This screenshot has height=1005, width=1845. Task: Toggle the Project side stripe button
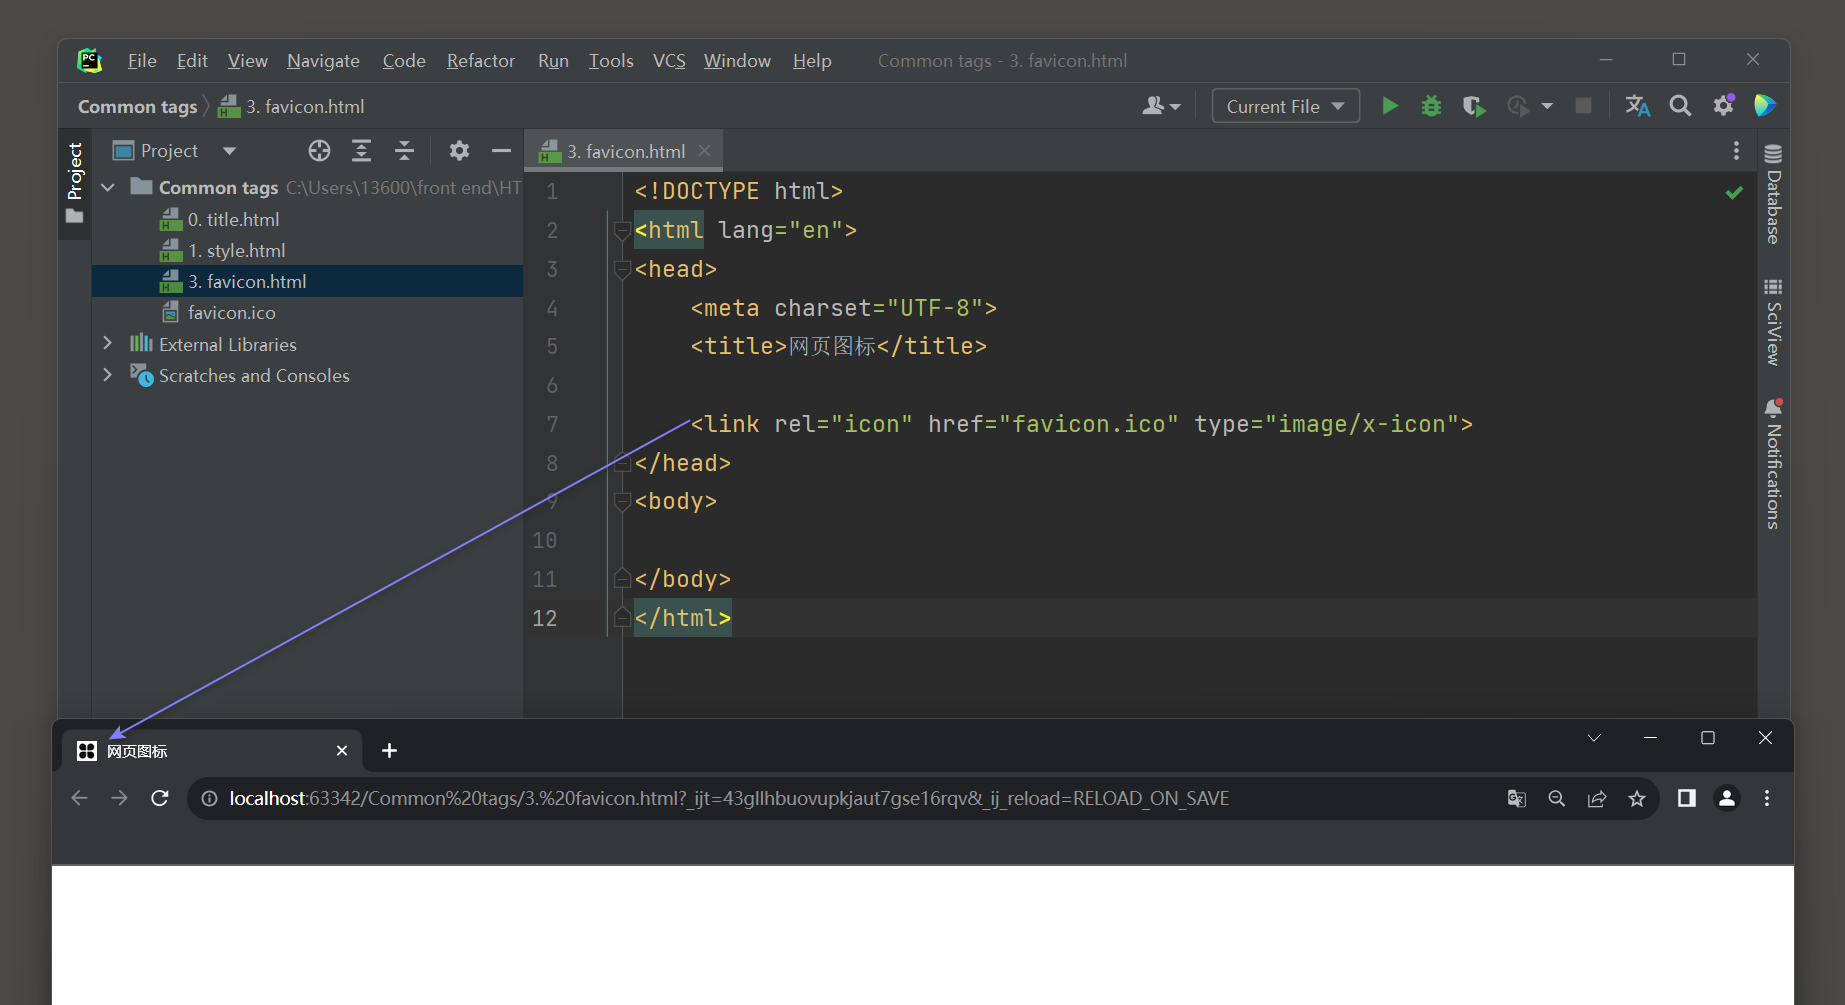pos(75,183)
